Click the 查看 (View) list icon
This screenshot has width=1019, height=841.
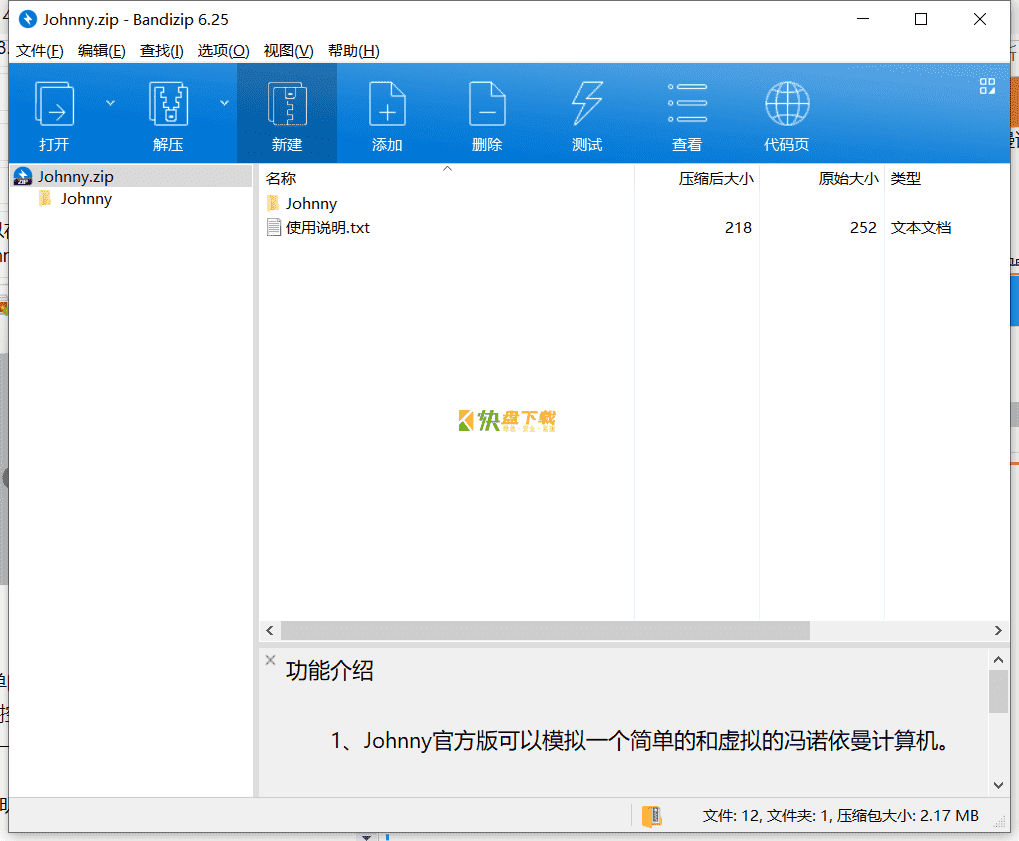click(688, 103)
